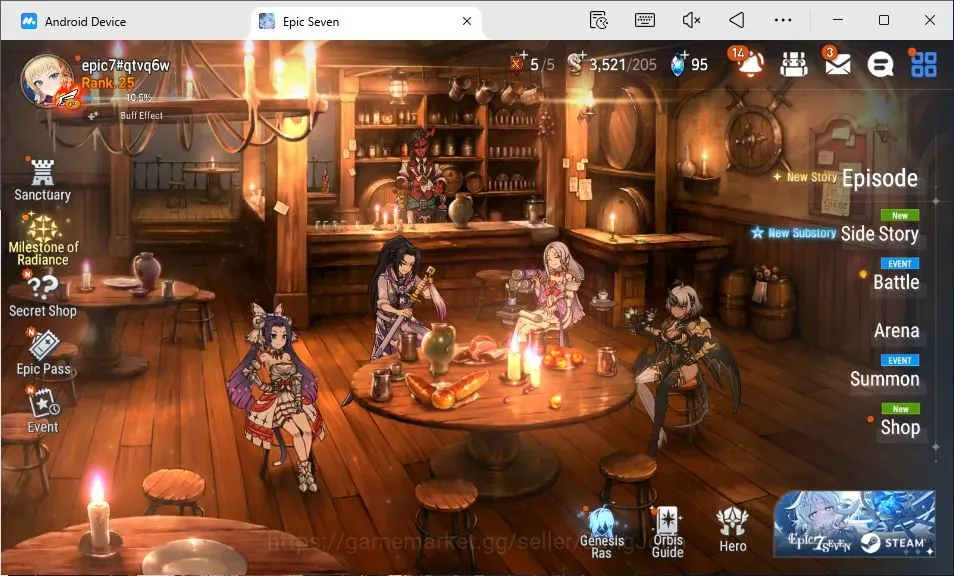Open the chat bubble icon

[x=880, y=64]
